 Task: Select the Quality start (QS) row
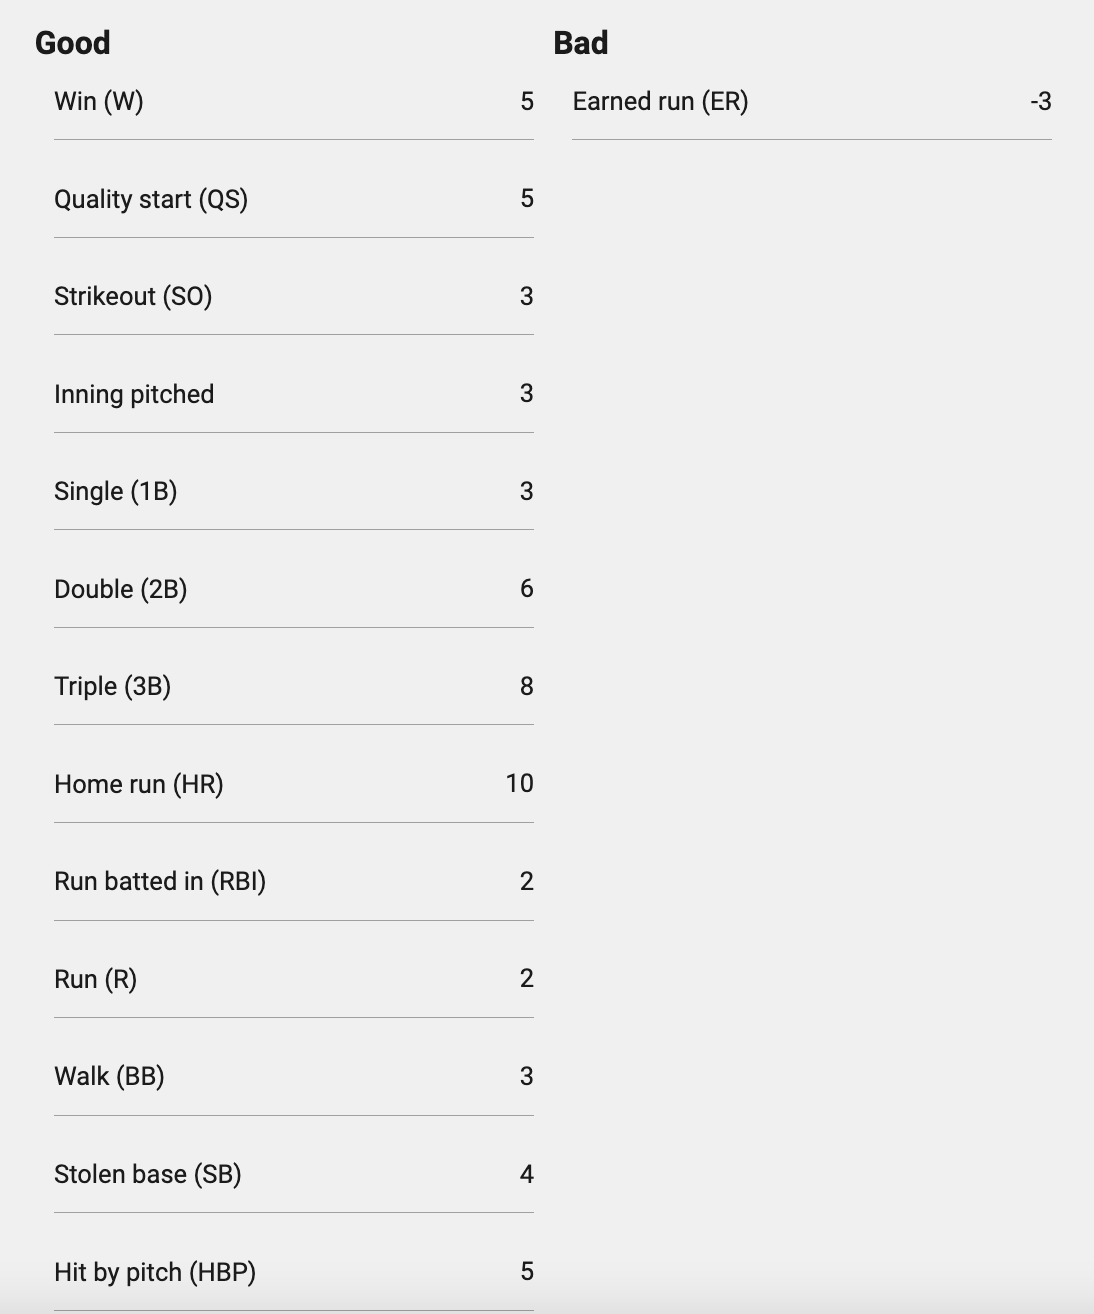click(x=293, y=199)
